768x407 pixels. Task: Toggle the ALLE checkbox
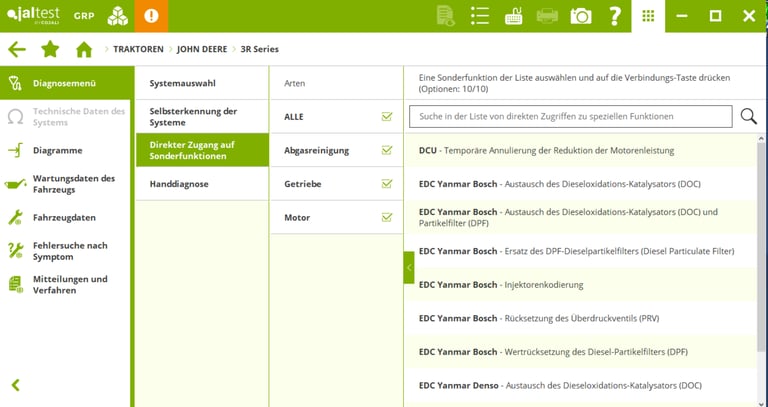point(386,117)
